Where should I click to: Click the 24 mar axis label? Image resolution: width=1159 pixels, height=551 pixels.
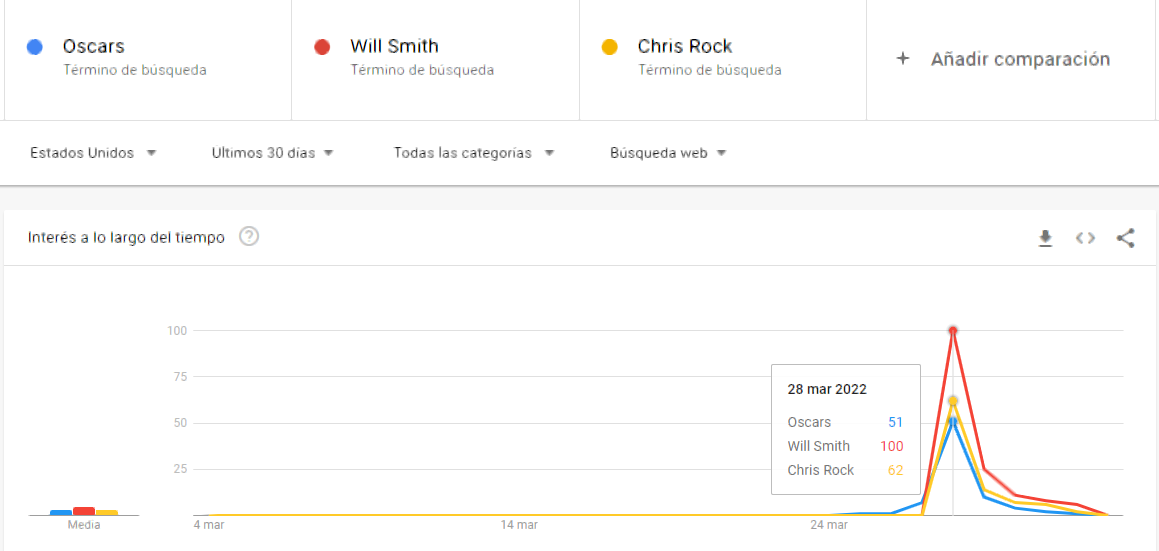click(x=828, y=525)
